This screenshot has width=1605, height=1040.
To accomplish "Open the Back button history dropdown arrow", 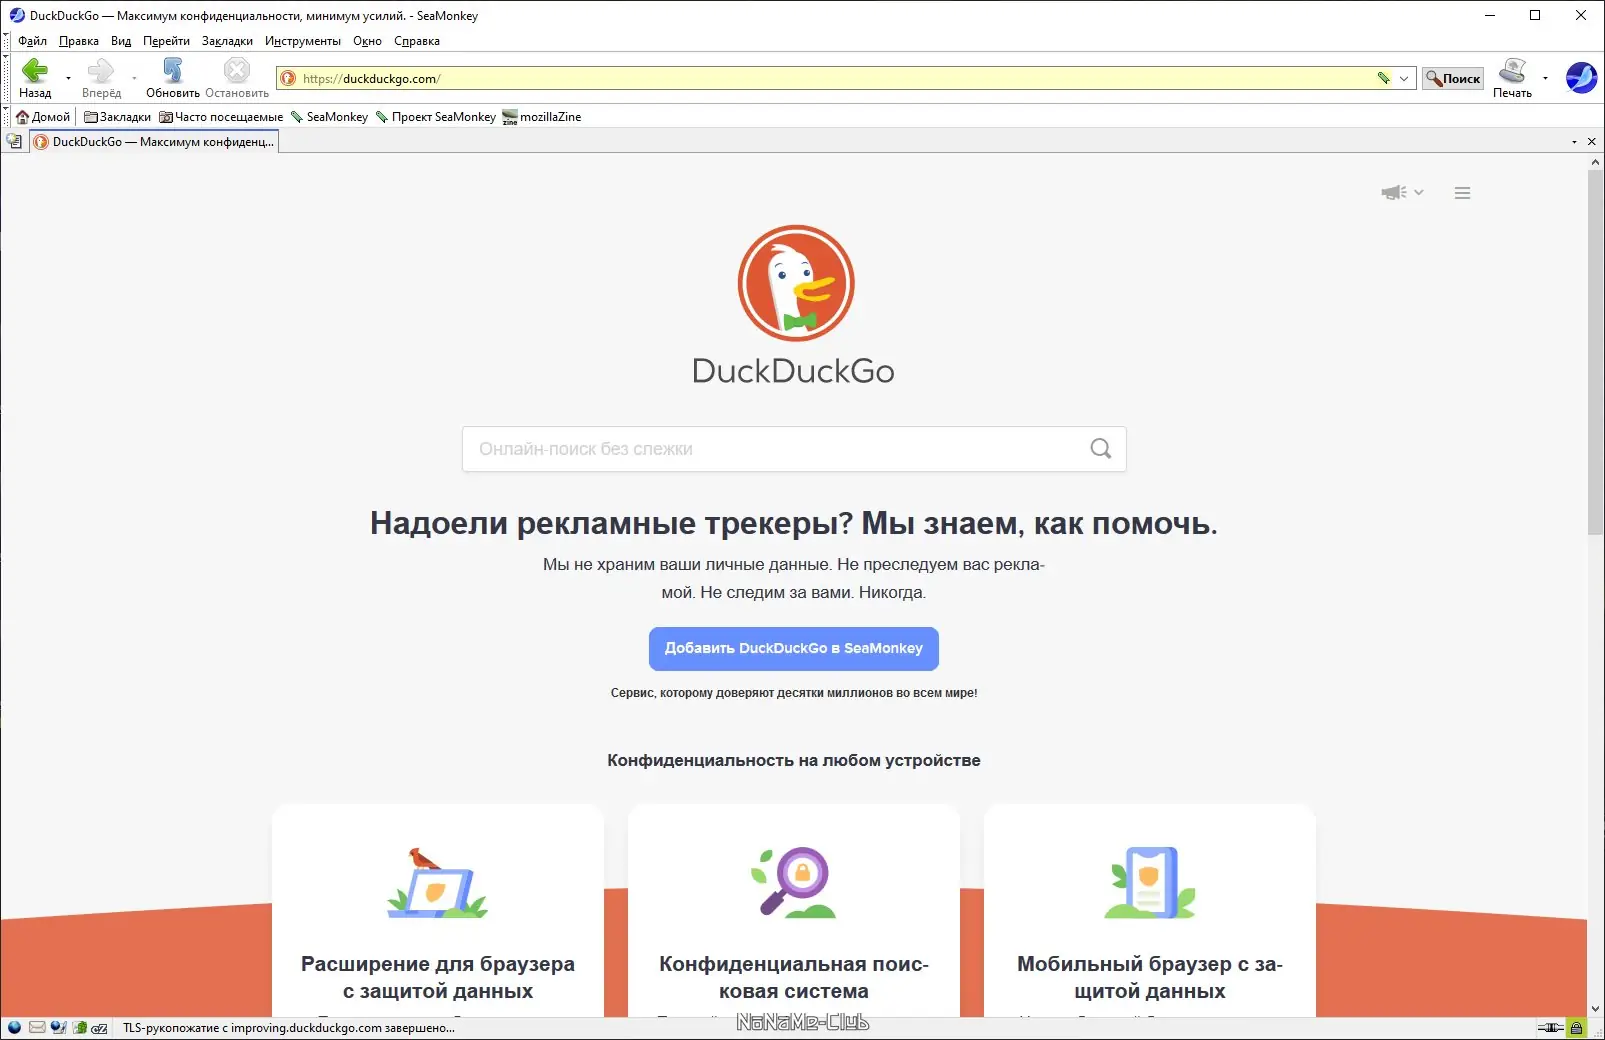I will click(x=68, y=78).
